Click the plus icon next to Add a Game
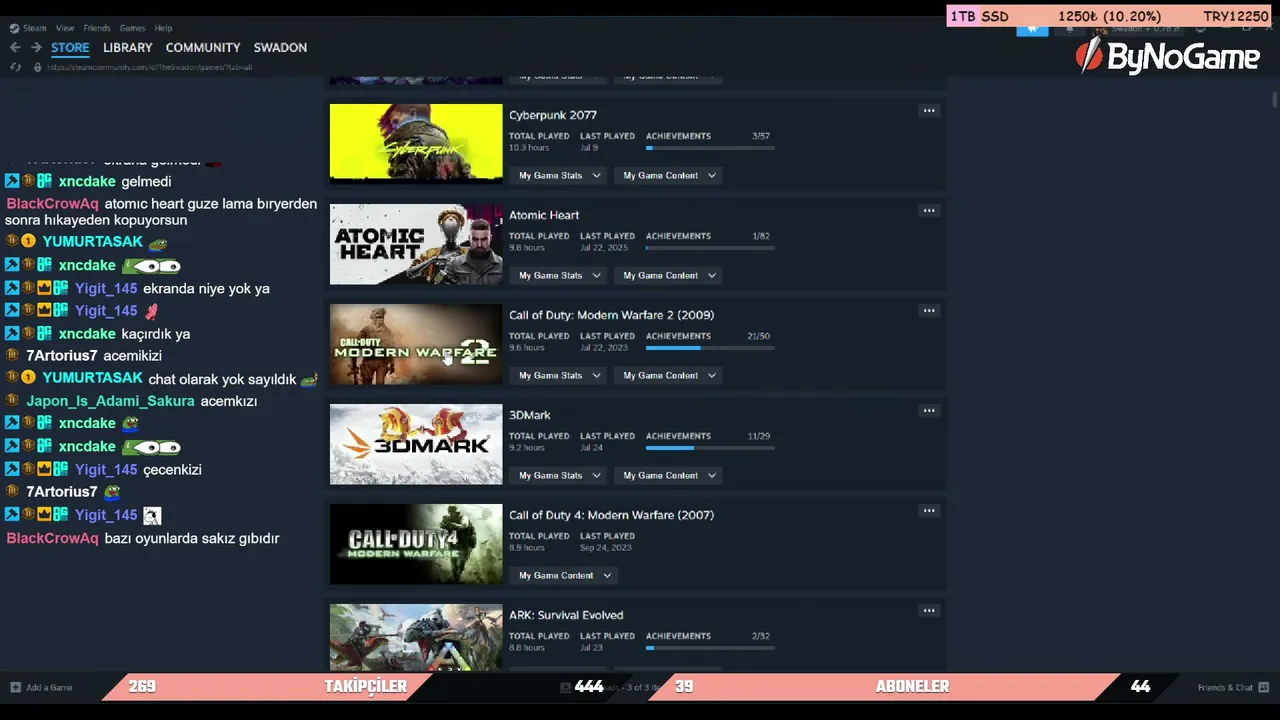 pyautogui.click(x=15, y=687)
